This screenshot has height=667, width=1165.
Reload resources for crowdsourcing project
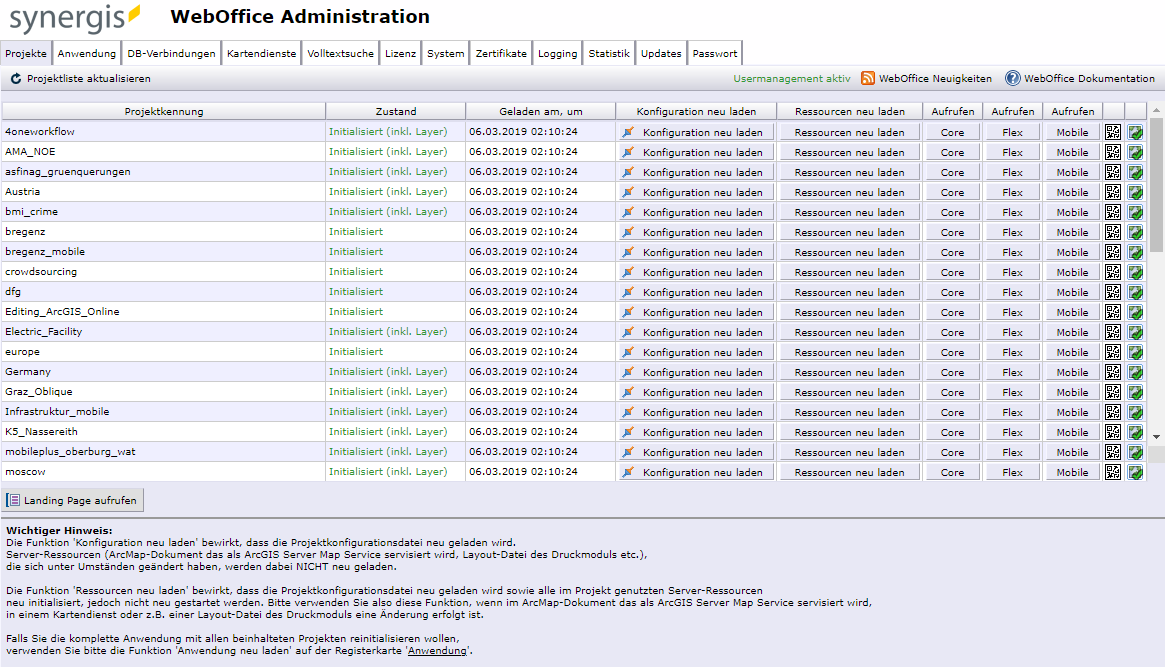[x=849, y=271]
